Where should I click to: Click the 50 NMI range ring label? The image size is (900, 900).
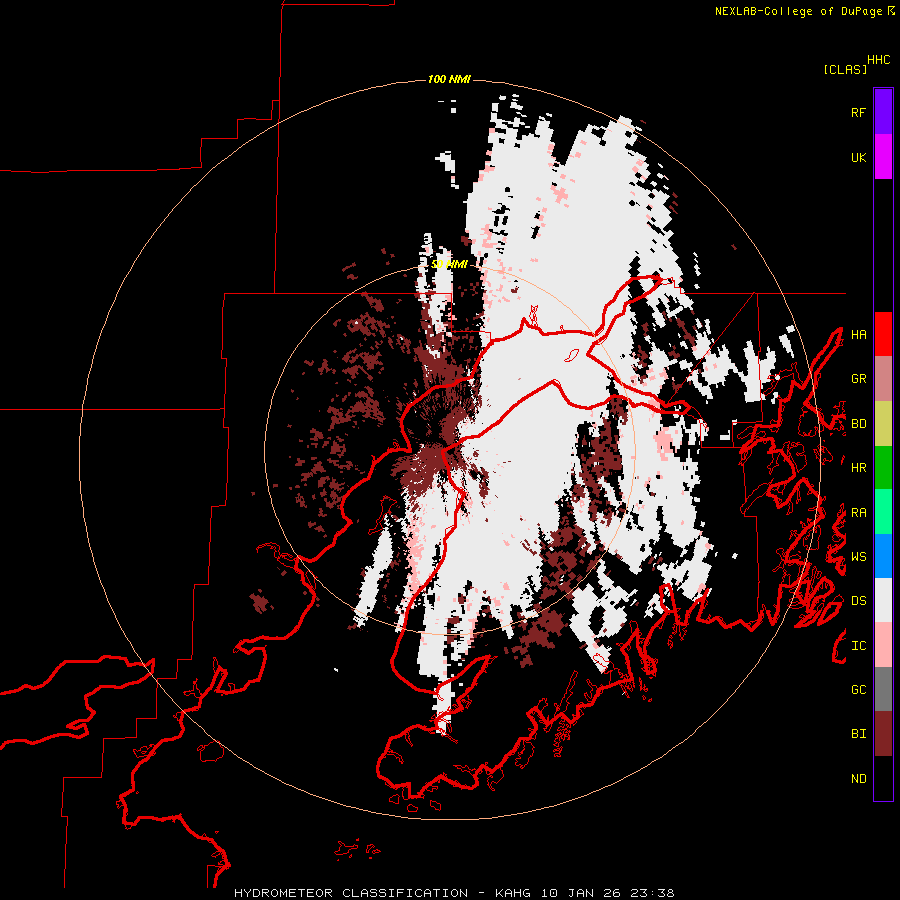click(x=449, y=264)
